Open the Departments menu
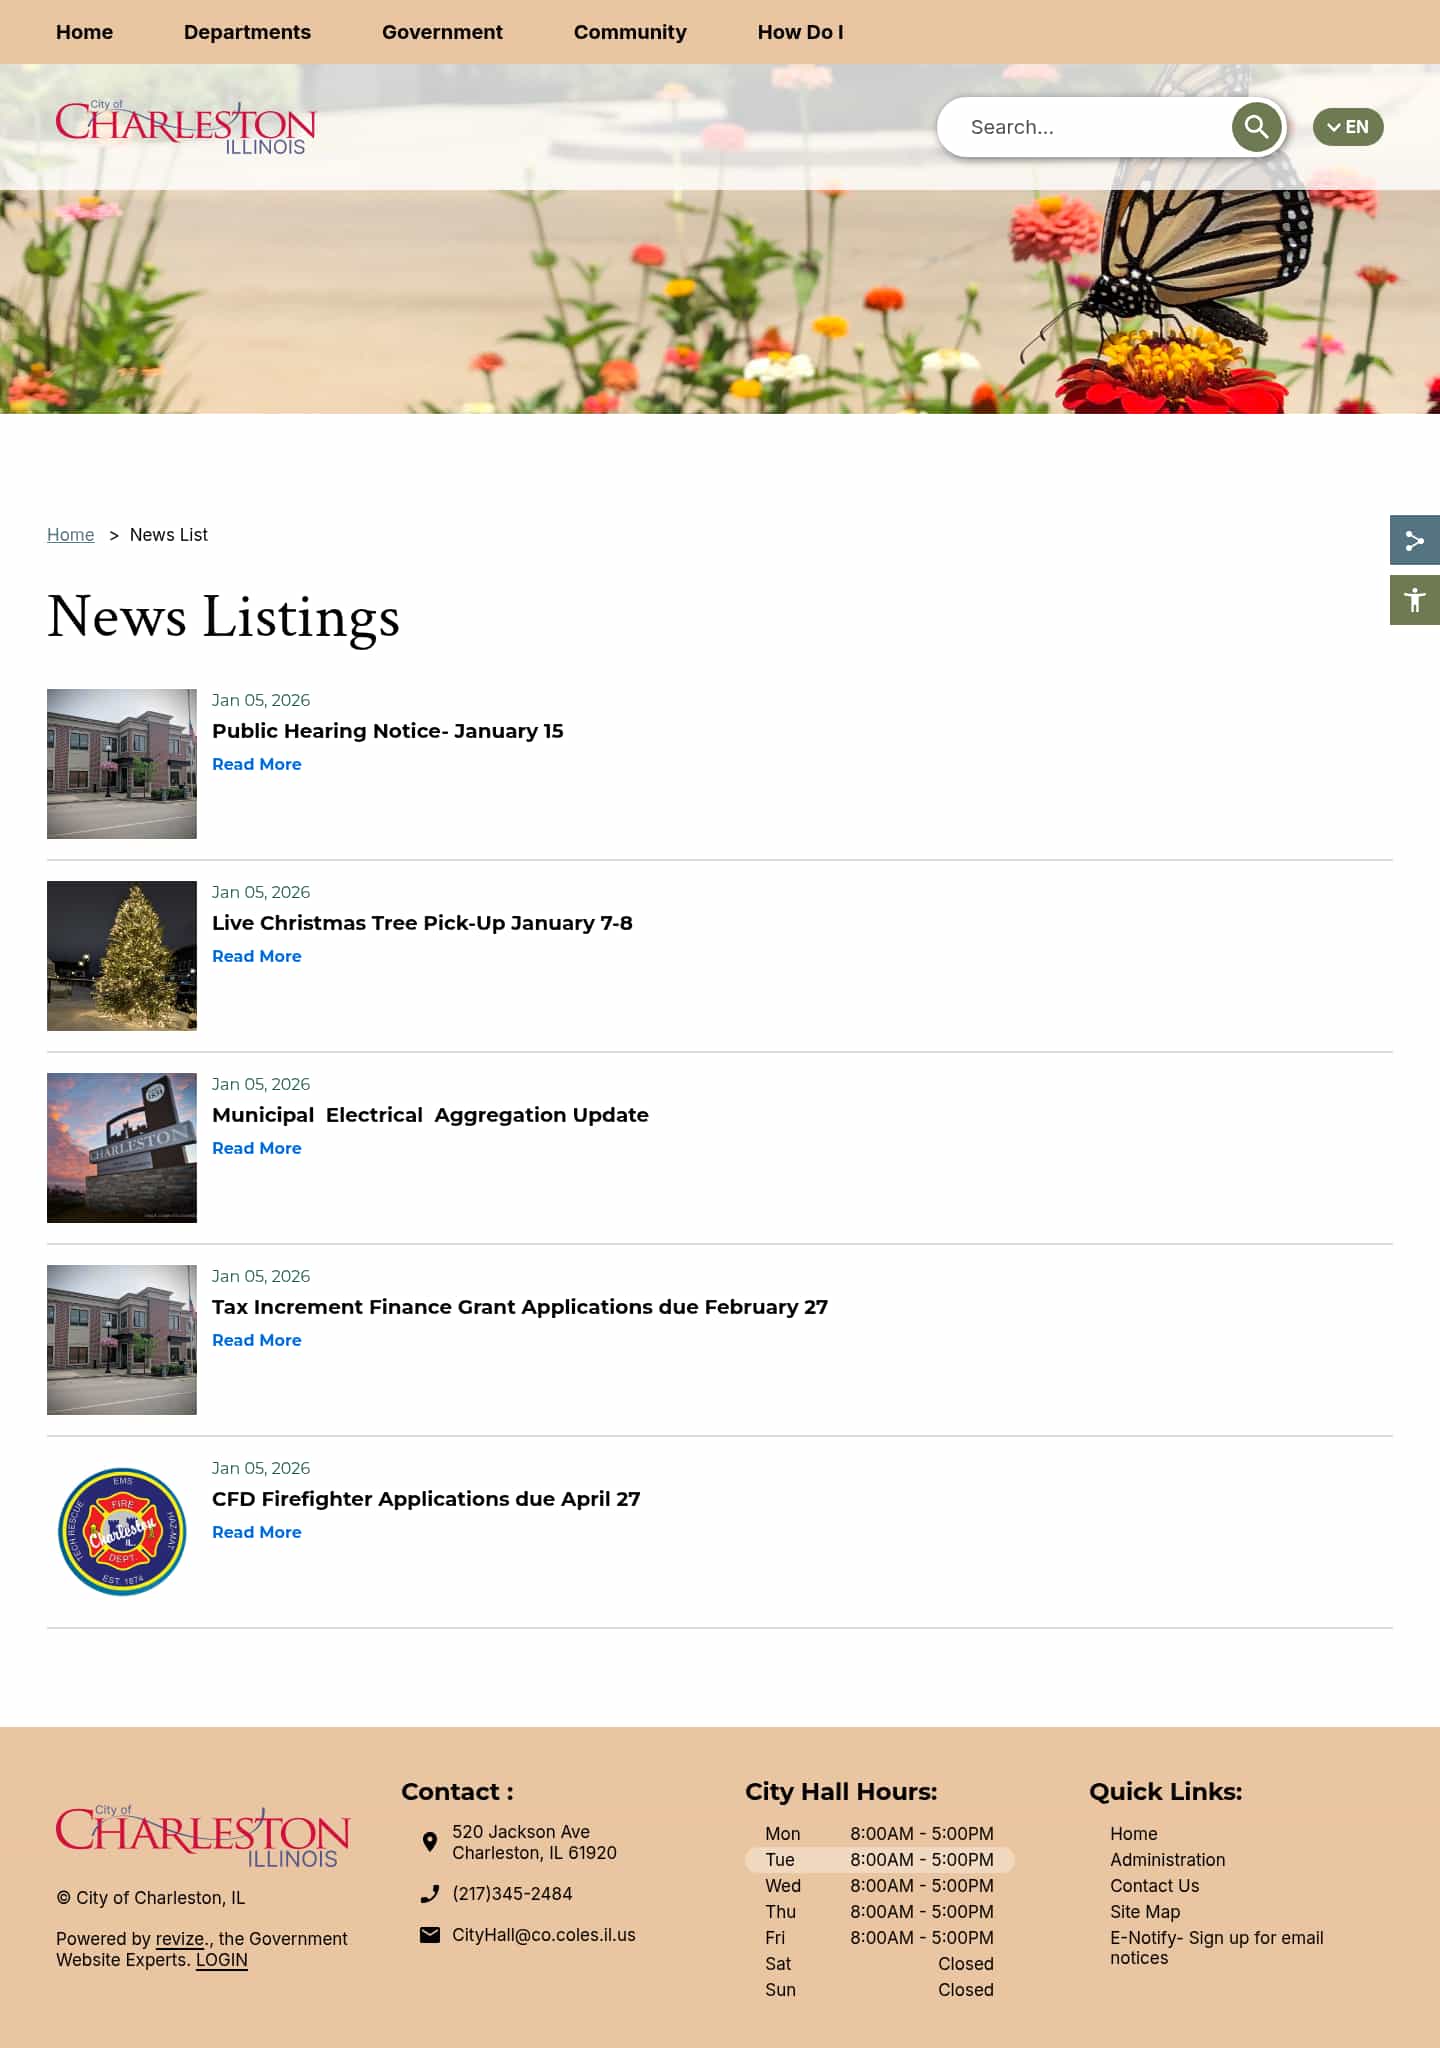The image size is (1440, 2048). [x=247, y=32]
